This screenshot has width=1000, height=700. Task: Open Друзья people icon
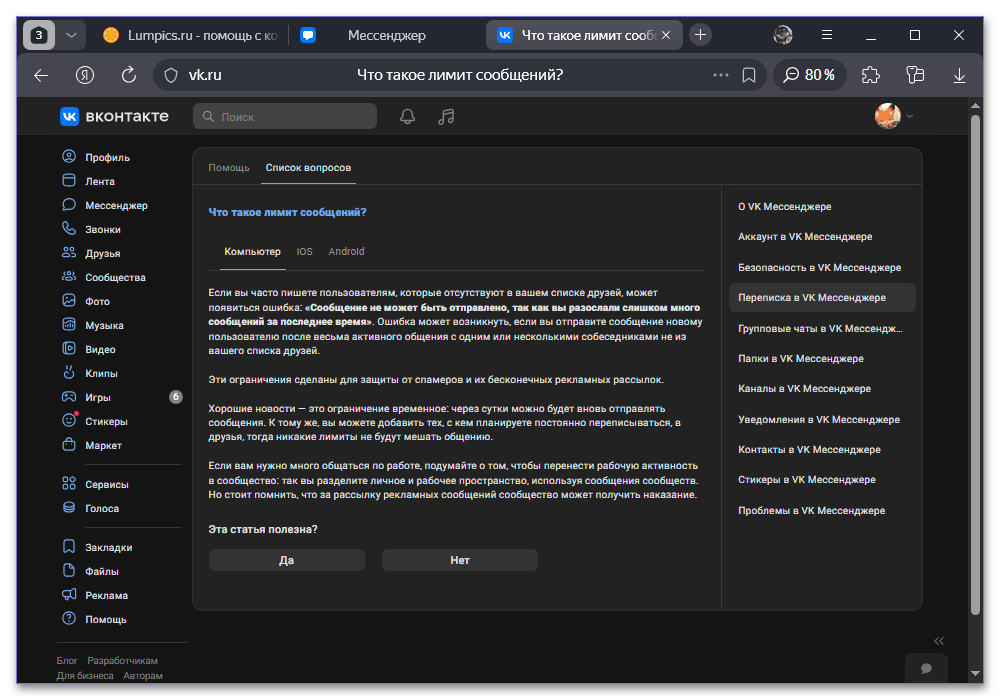click(x=69, y=252)
